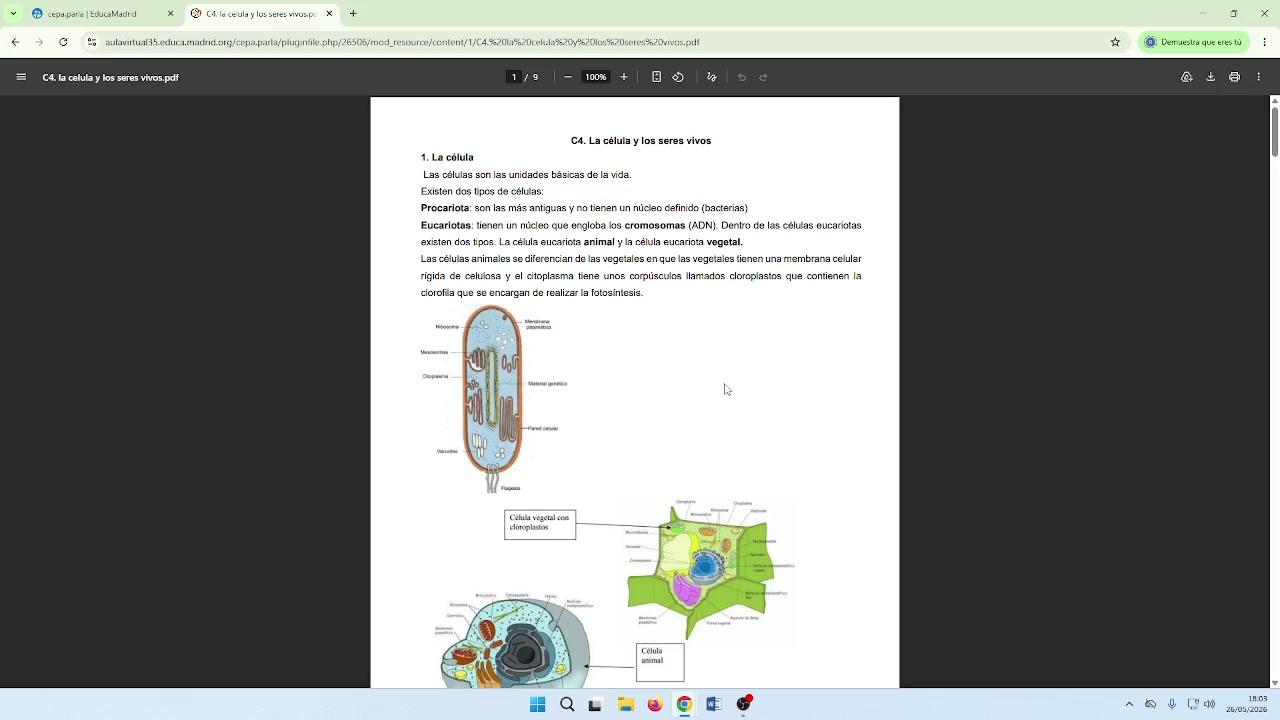Click the prokaryote cell diagram
The width and height of the screenshot is (1280, 720).
493,398
